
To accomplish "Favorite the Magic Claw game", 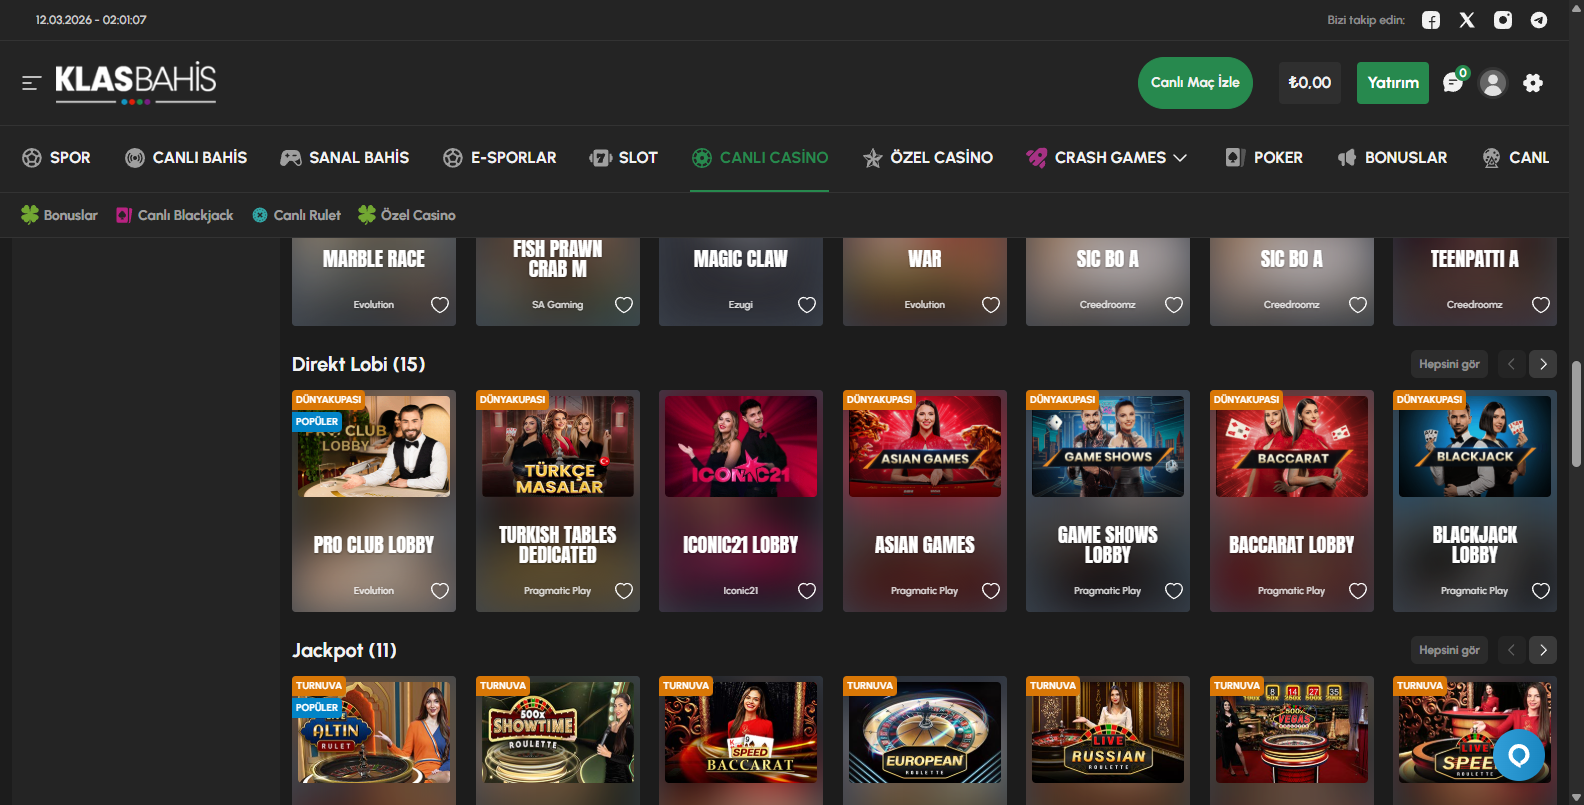I will [x=807, y=305].
